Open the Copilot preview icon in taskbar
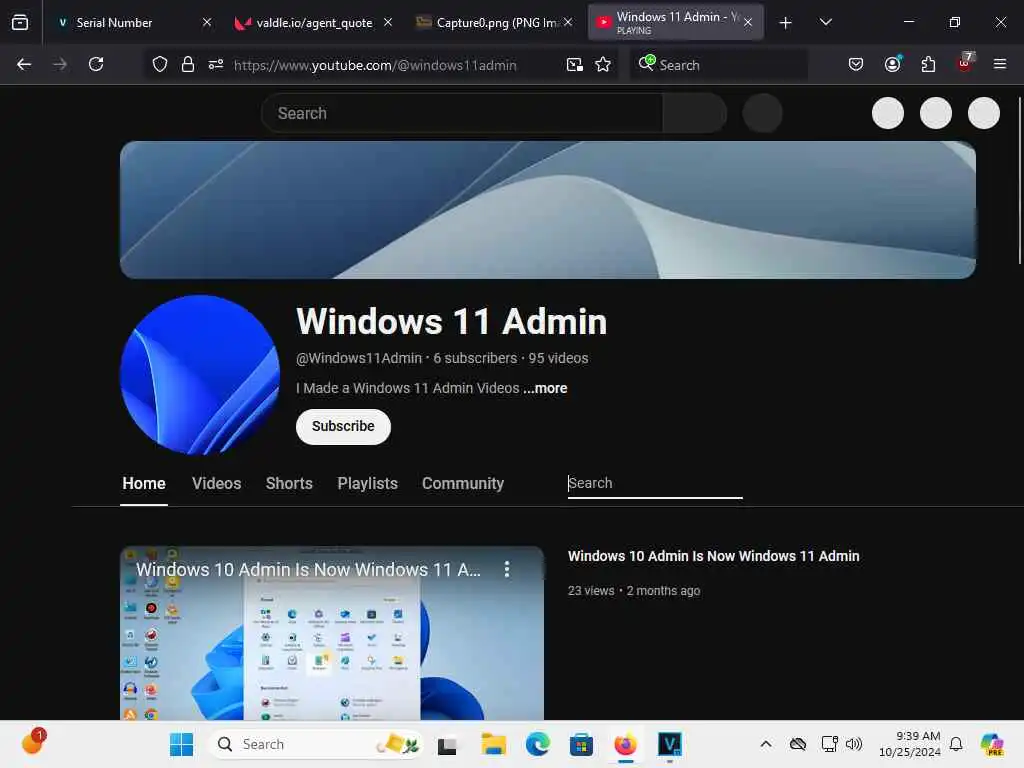 tap(991, 744)
